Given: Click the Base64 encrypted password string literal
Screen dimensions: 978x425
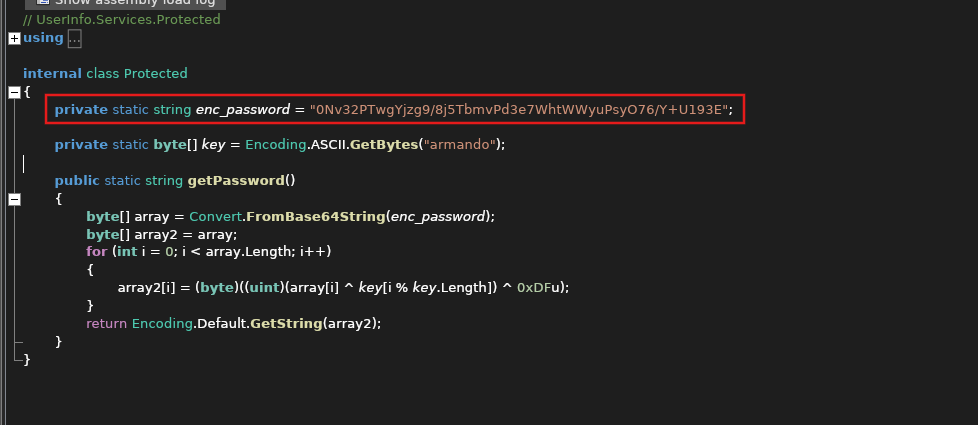Looking at the screenshot, I should click(x=520, y=110).
